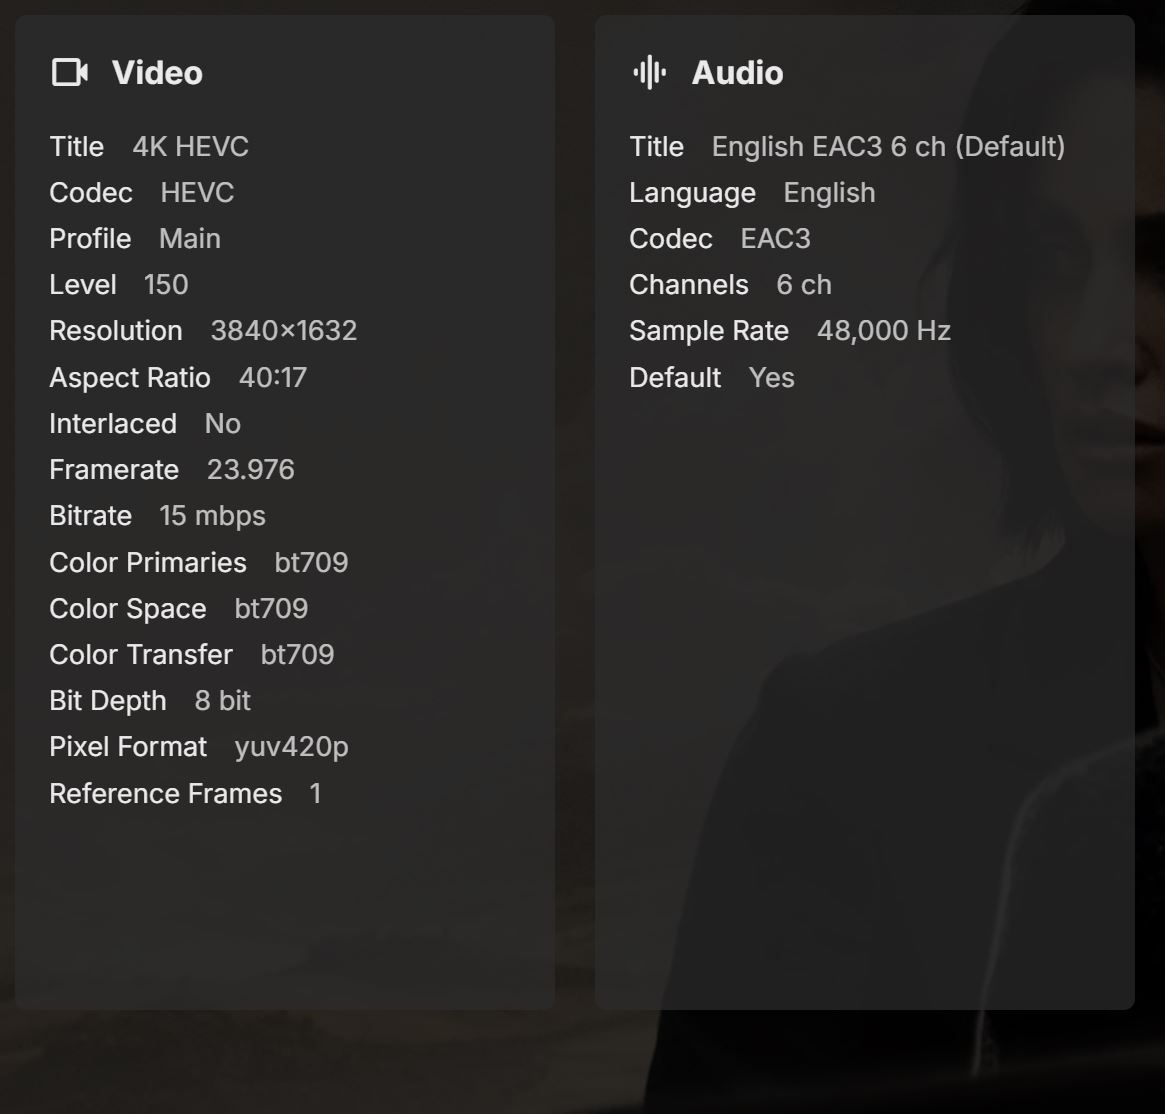Click the video camera icon
The image size is (1165, 1114).
click(70, 72)
